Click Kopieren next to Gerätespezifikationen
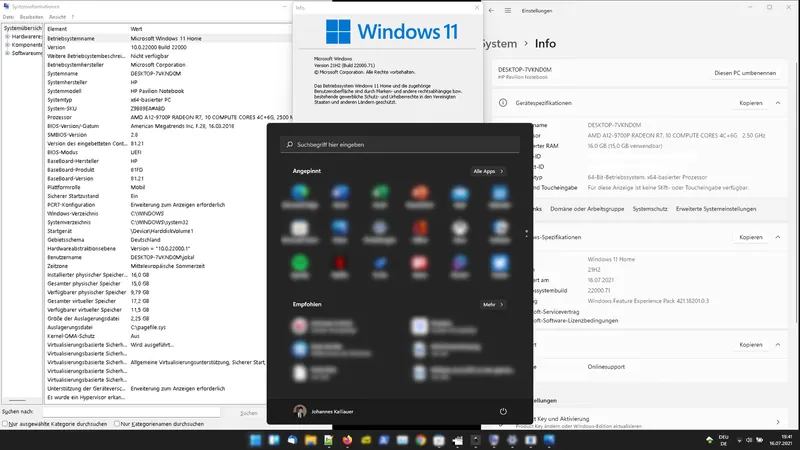Screen dimensions: 800x450 tap(751, 103)
